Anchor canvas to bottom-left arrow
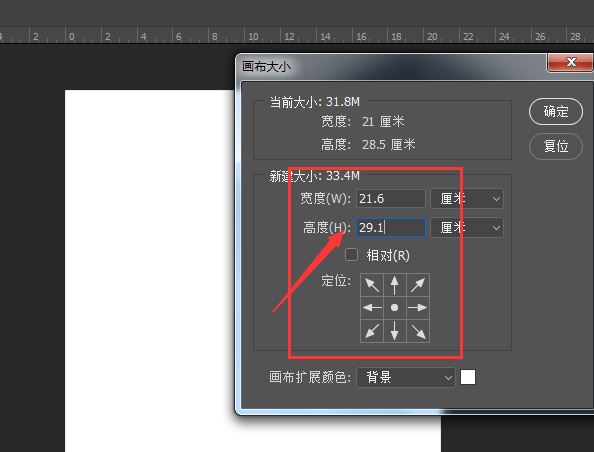The width and height of the screenshot is (594, 452). (372, 331)
